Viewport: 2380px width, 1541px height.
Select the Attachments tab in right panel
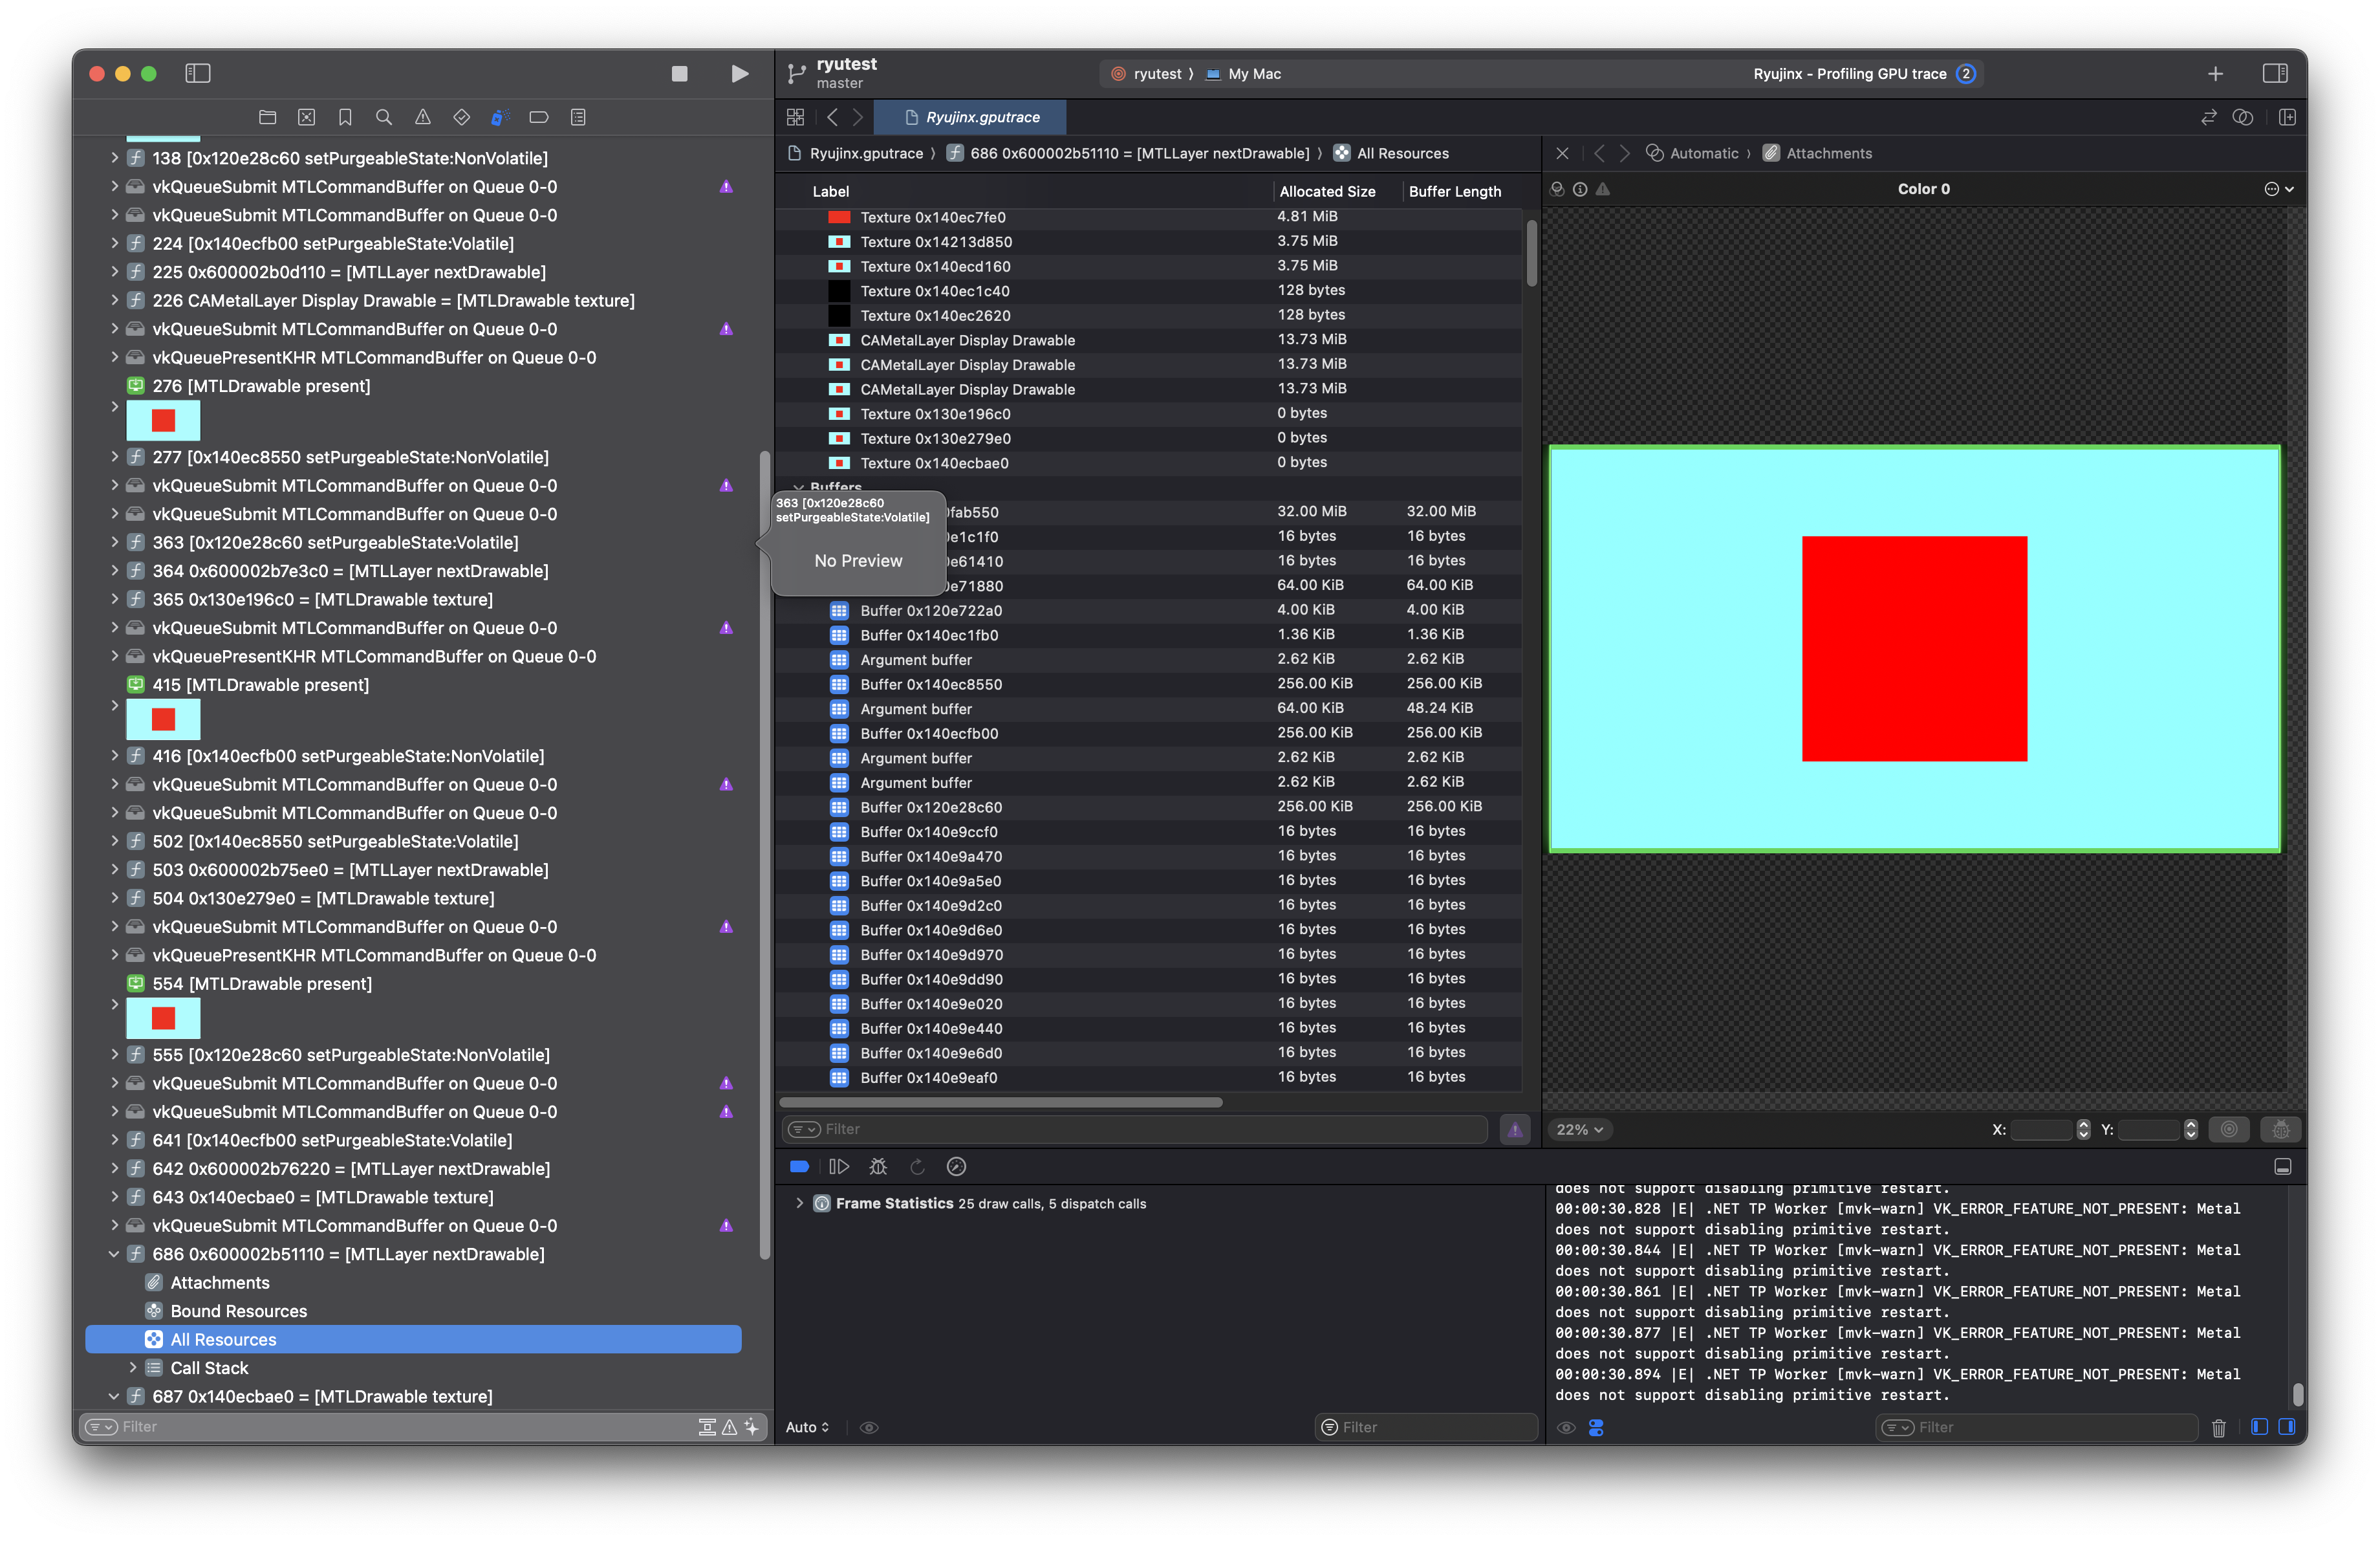tap(1828, 153)
